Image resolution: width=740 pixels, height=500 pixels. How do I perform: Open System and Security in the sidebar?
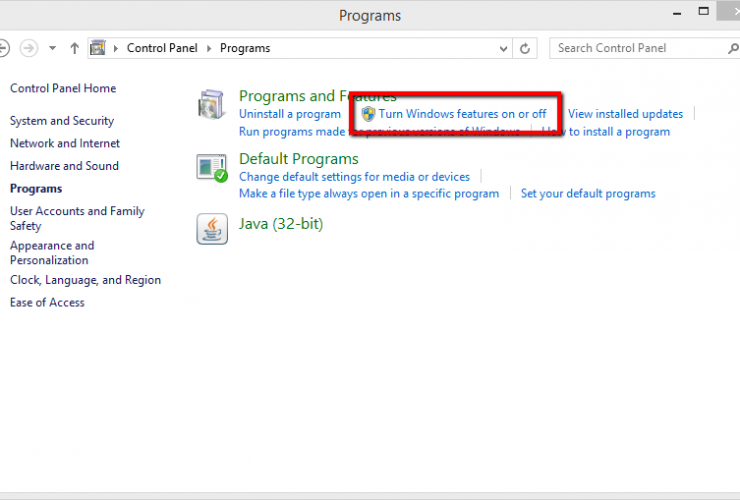(x=62, y=121)
